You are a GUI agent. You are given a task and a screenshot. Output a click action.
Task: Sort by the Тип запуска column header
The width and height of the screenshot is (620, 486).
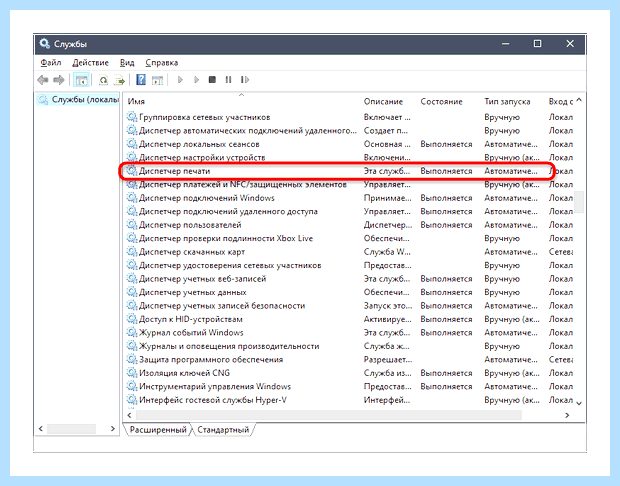507,102
